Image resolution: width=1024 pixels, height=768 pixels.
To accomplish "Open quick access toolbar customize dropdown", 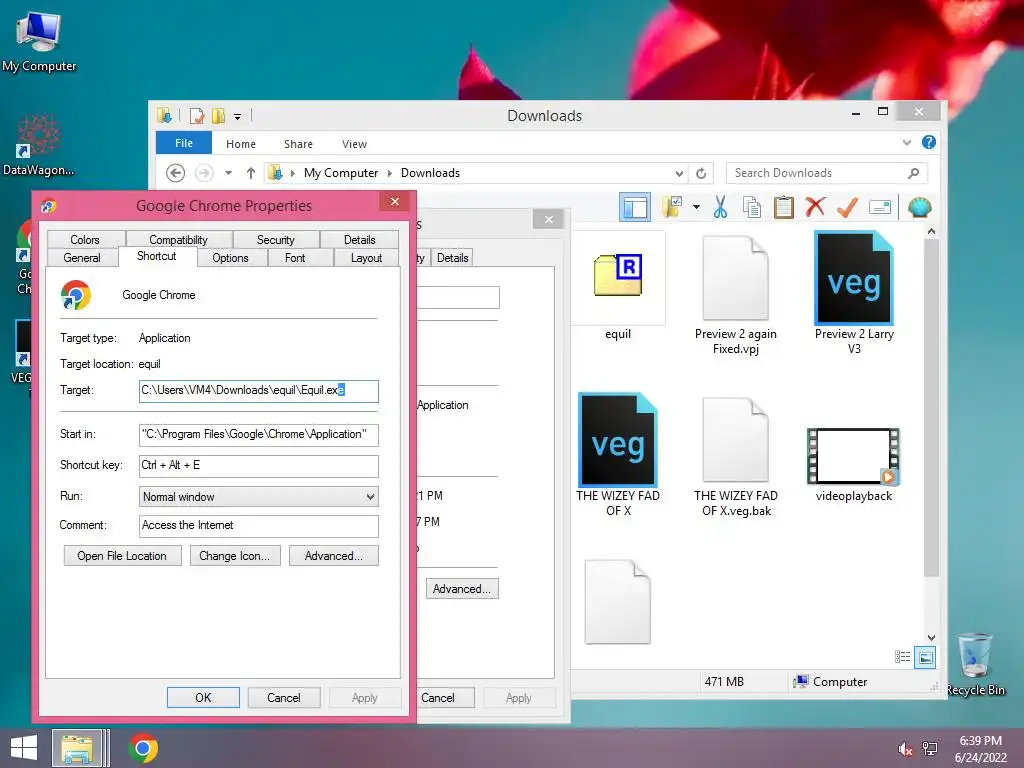I will coord(238,116).
